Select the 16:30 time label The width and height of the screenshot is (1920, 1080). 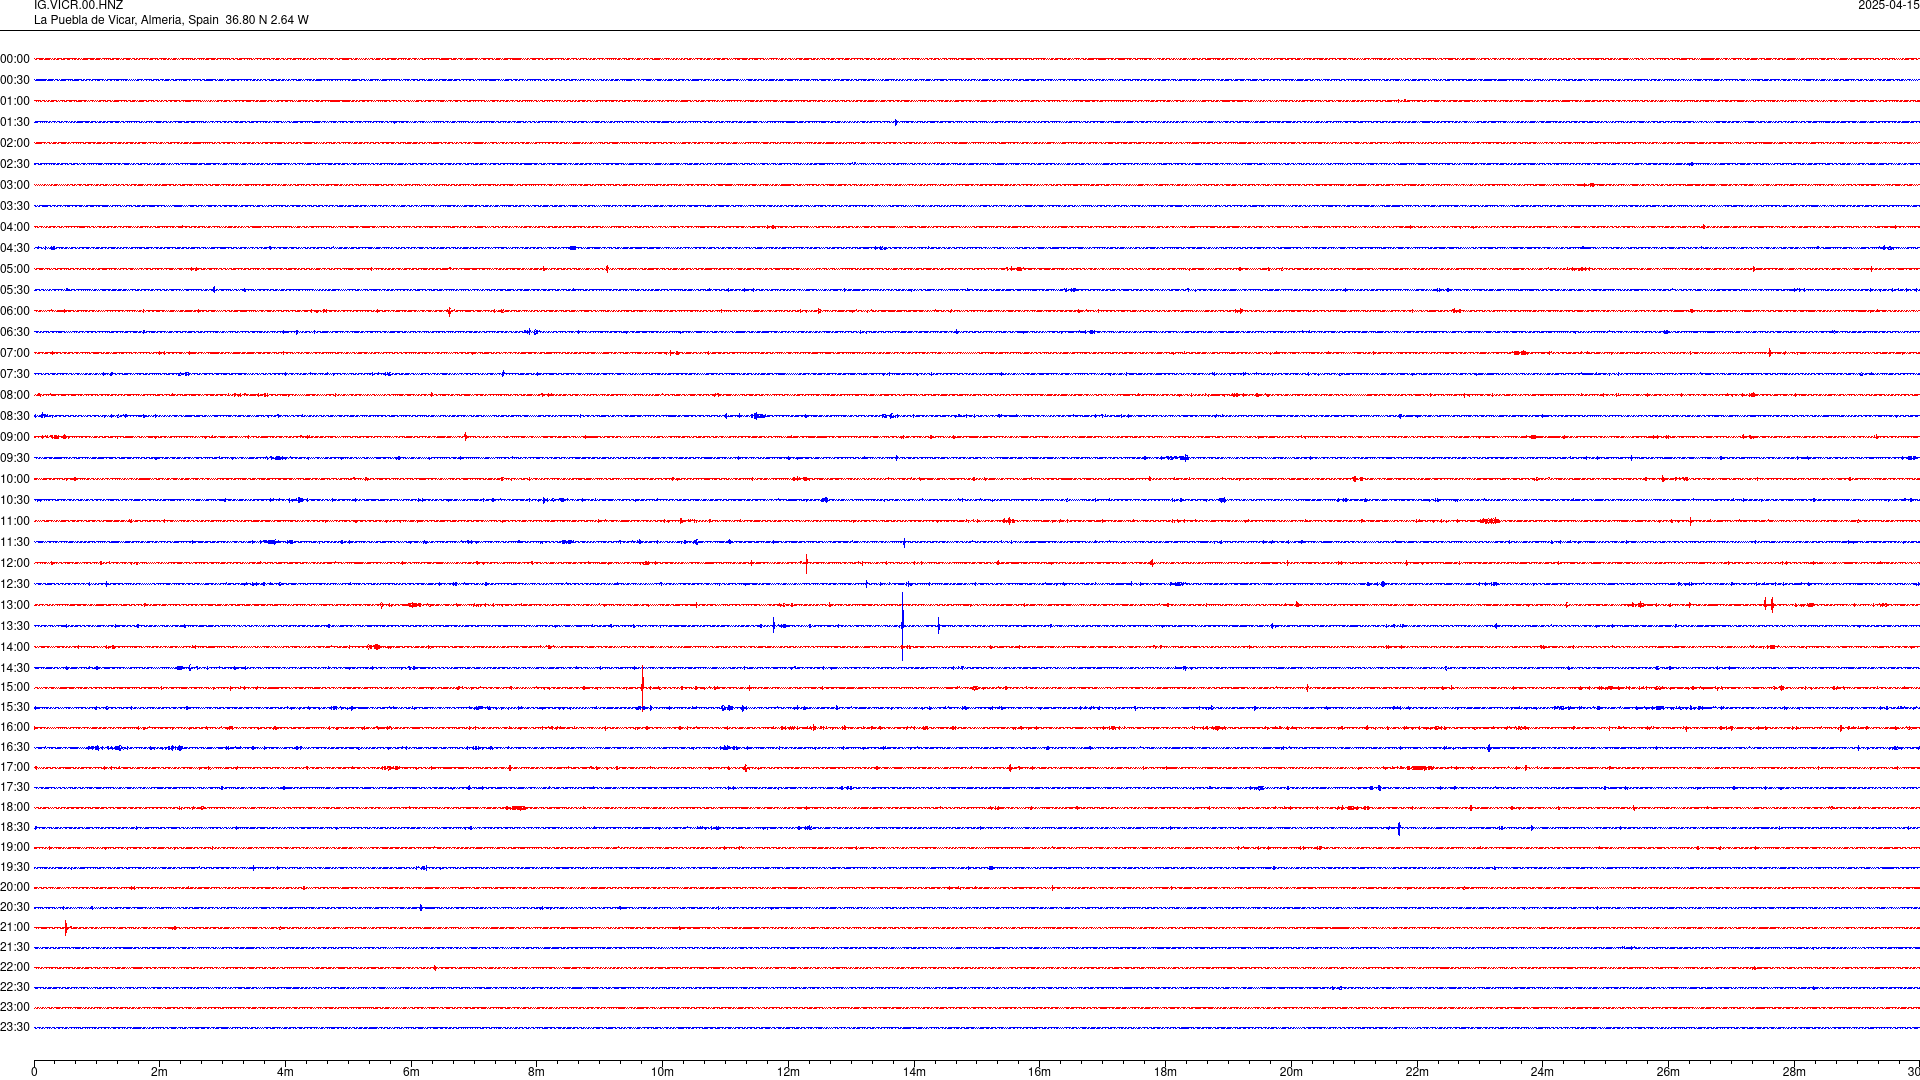tap(15, 747)
